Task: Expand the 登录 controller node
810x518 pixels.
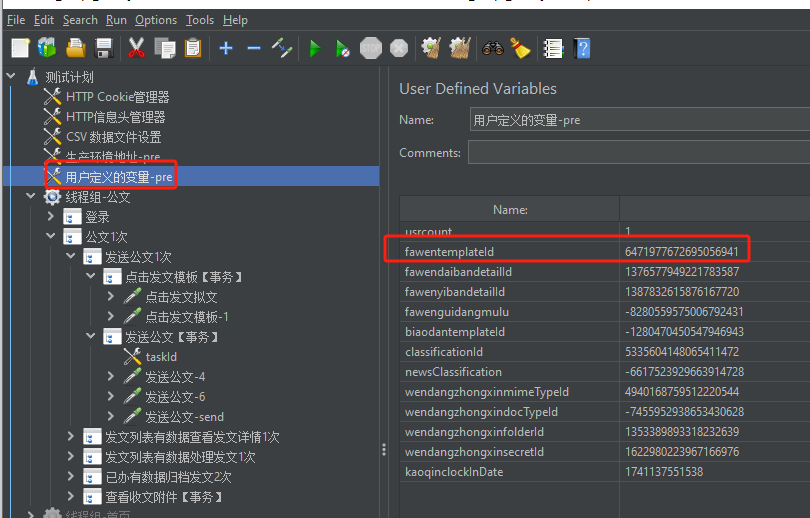Action: (51, 216)
